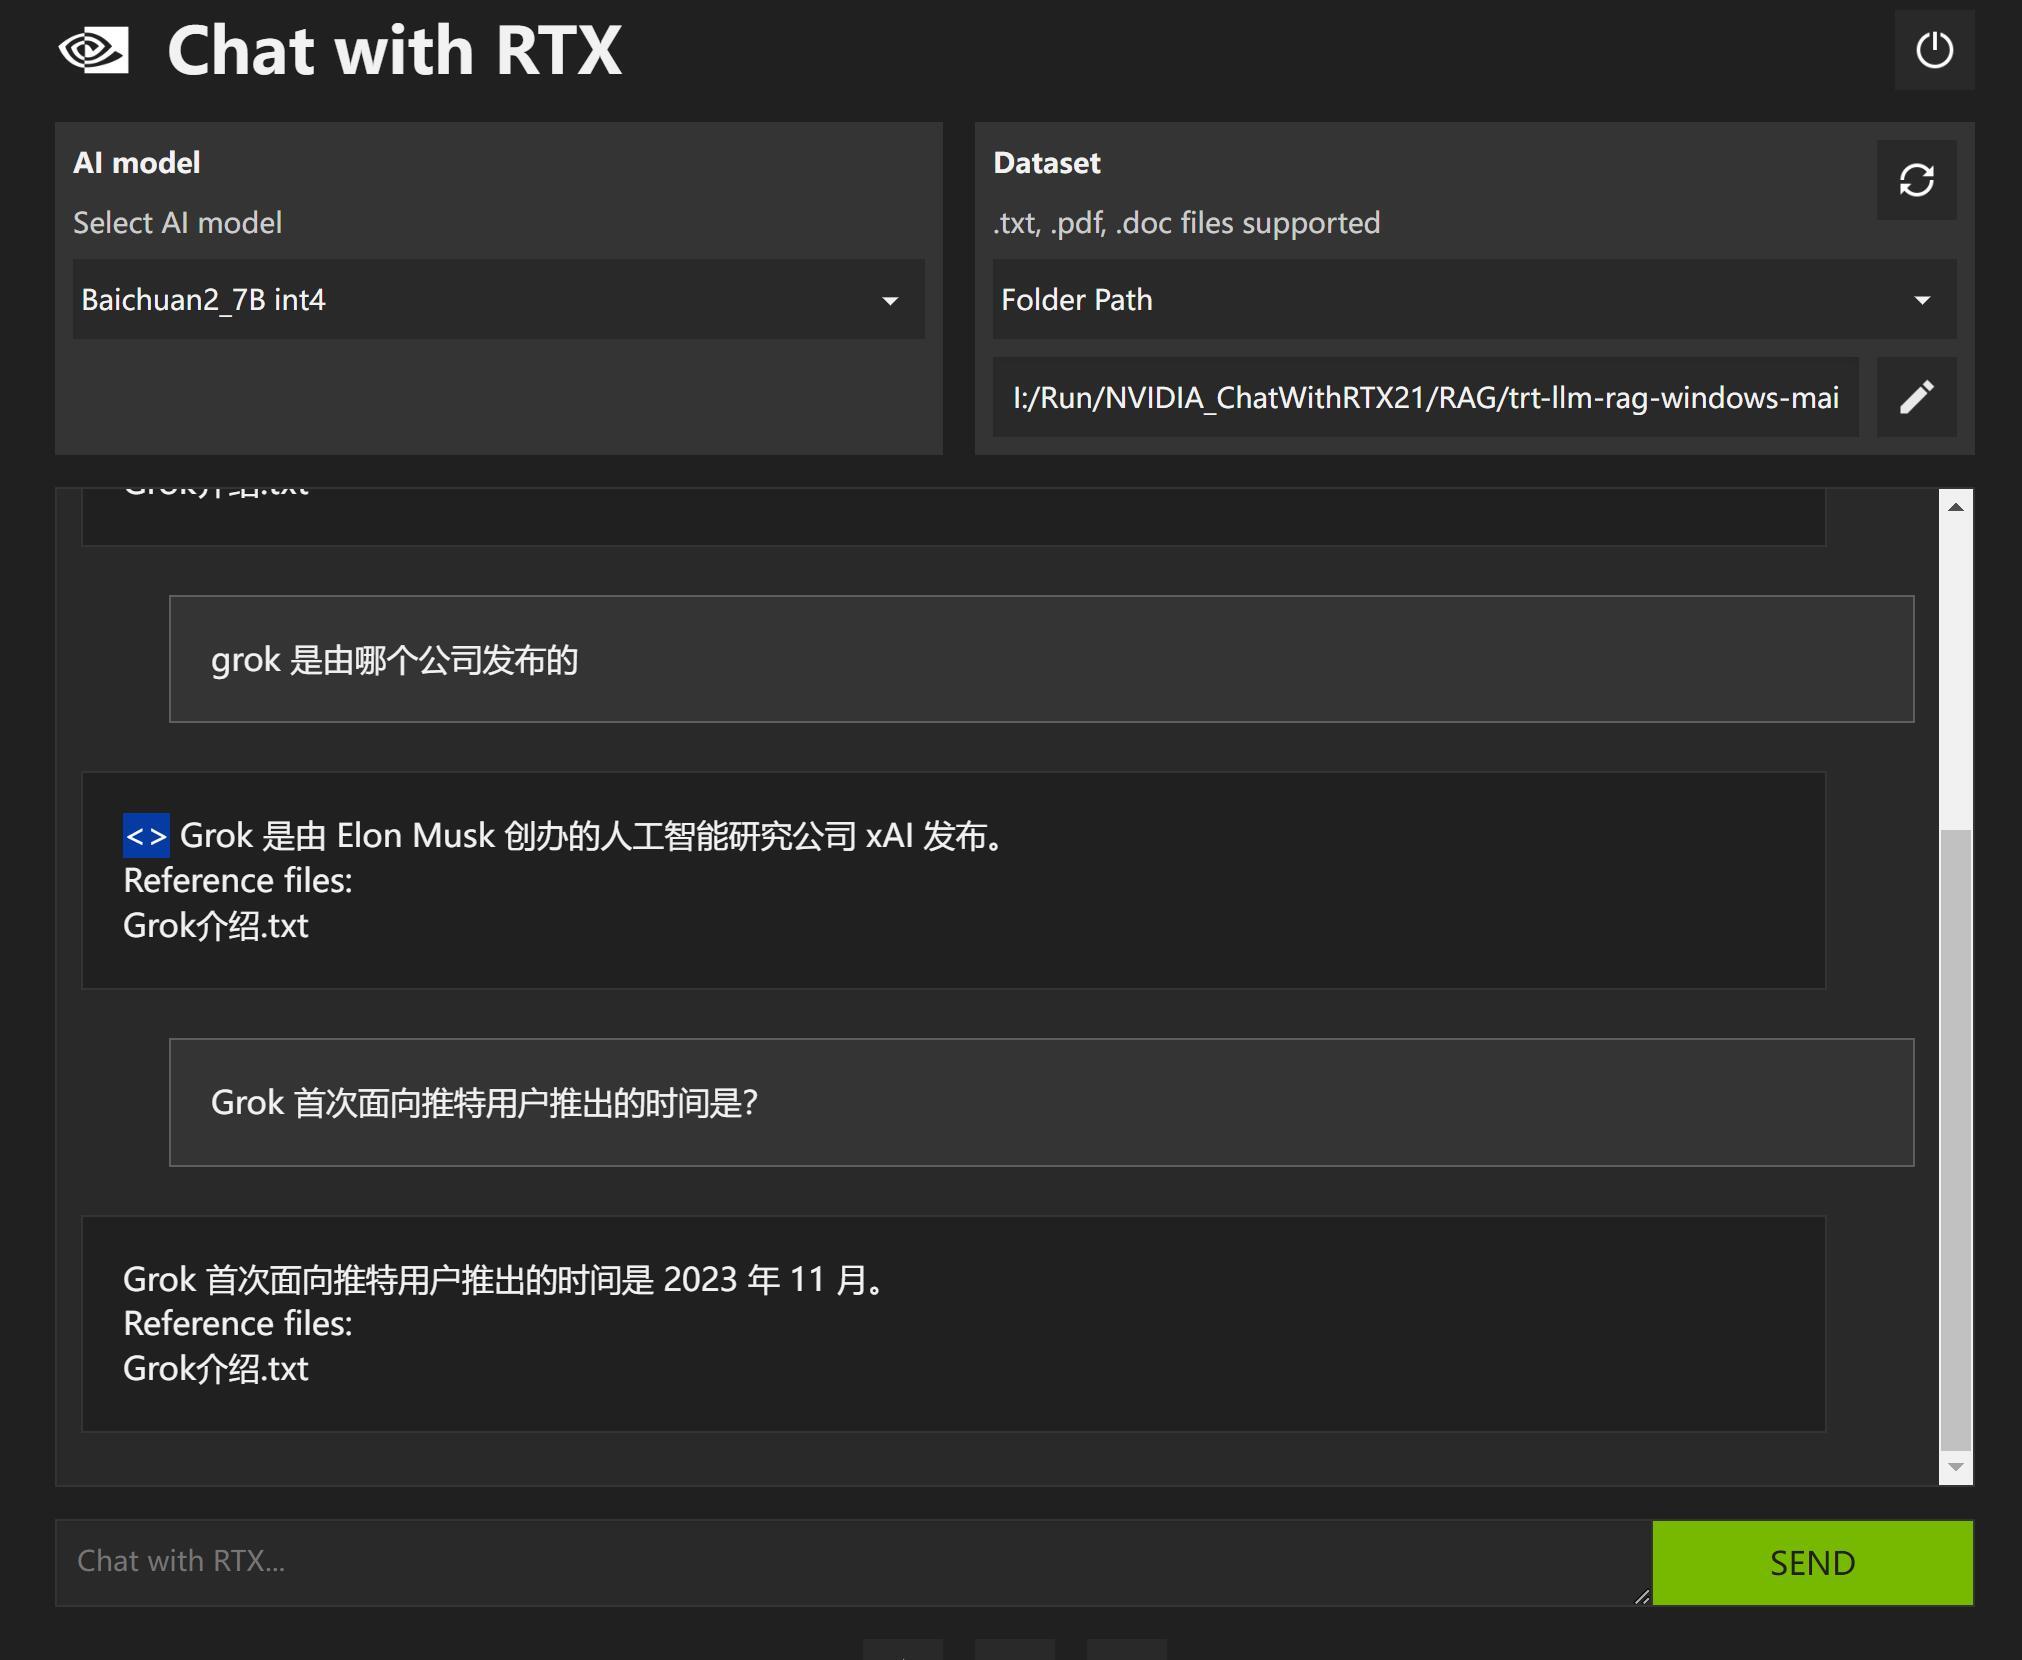Click the 'Select AI model' label
The height and width of the screenshot is (1660, 2022).
tap(178, 223)
